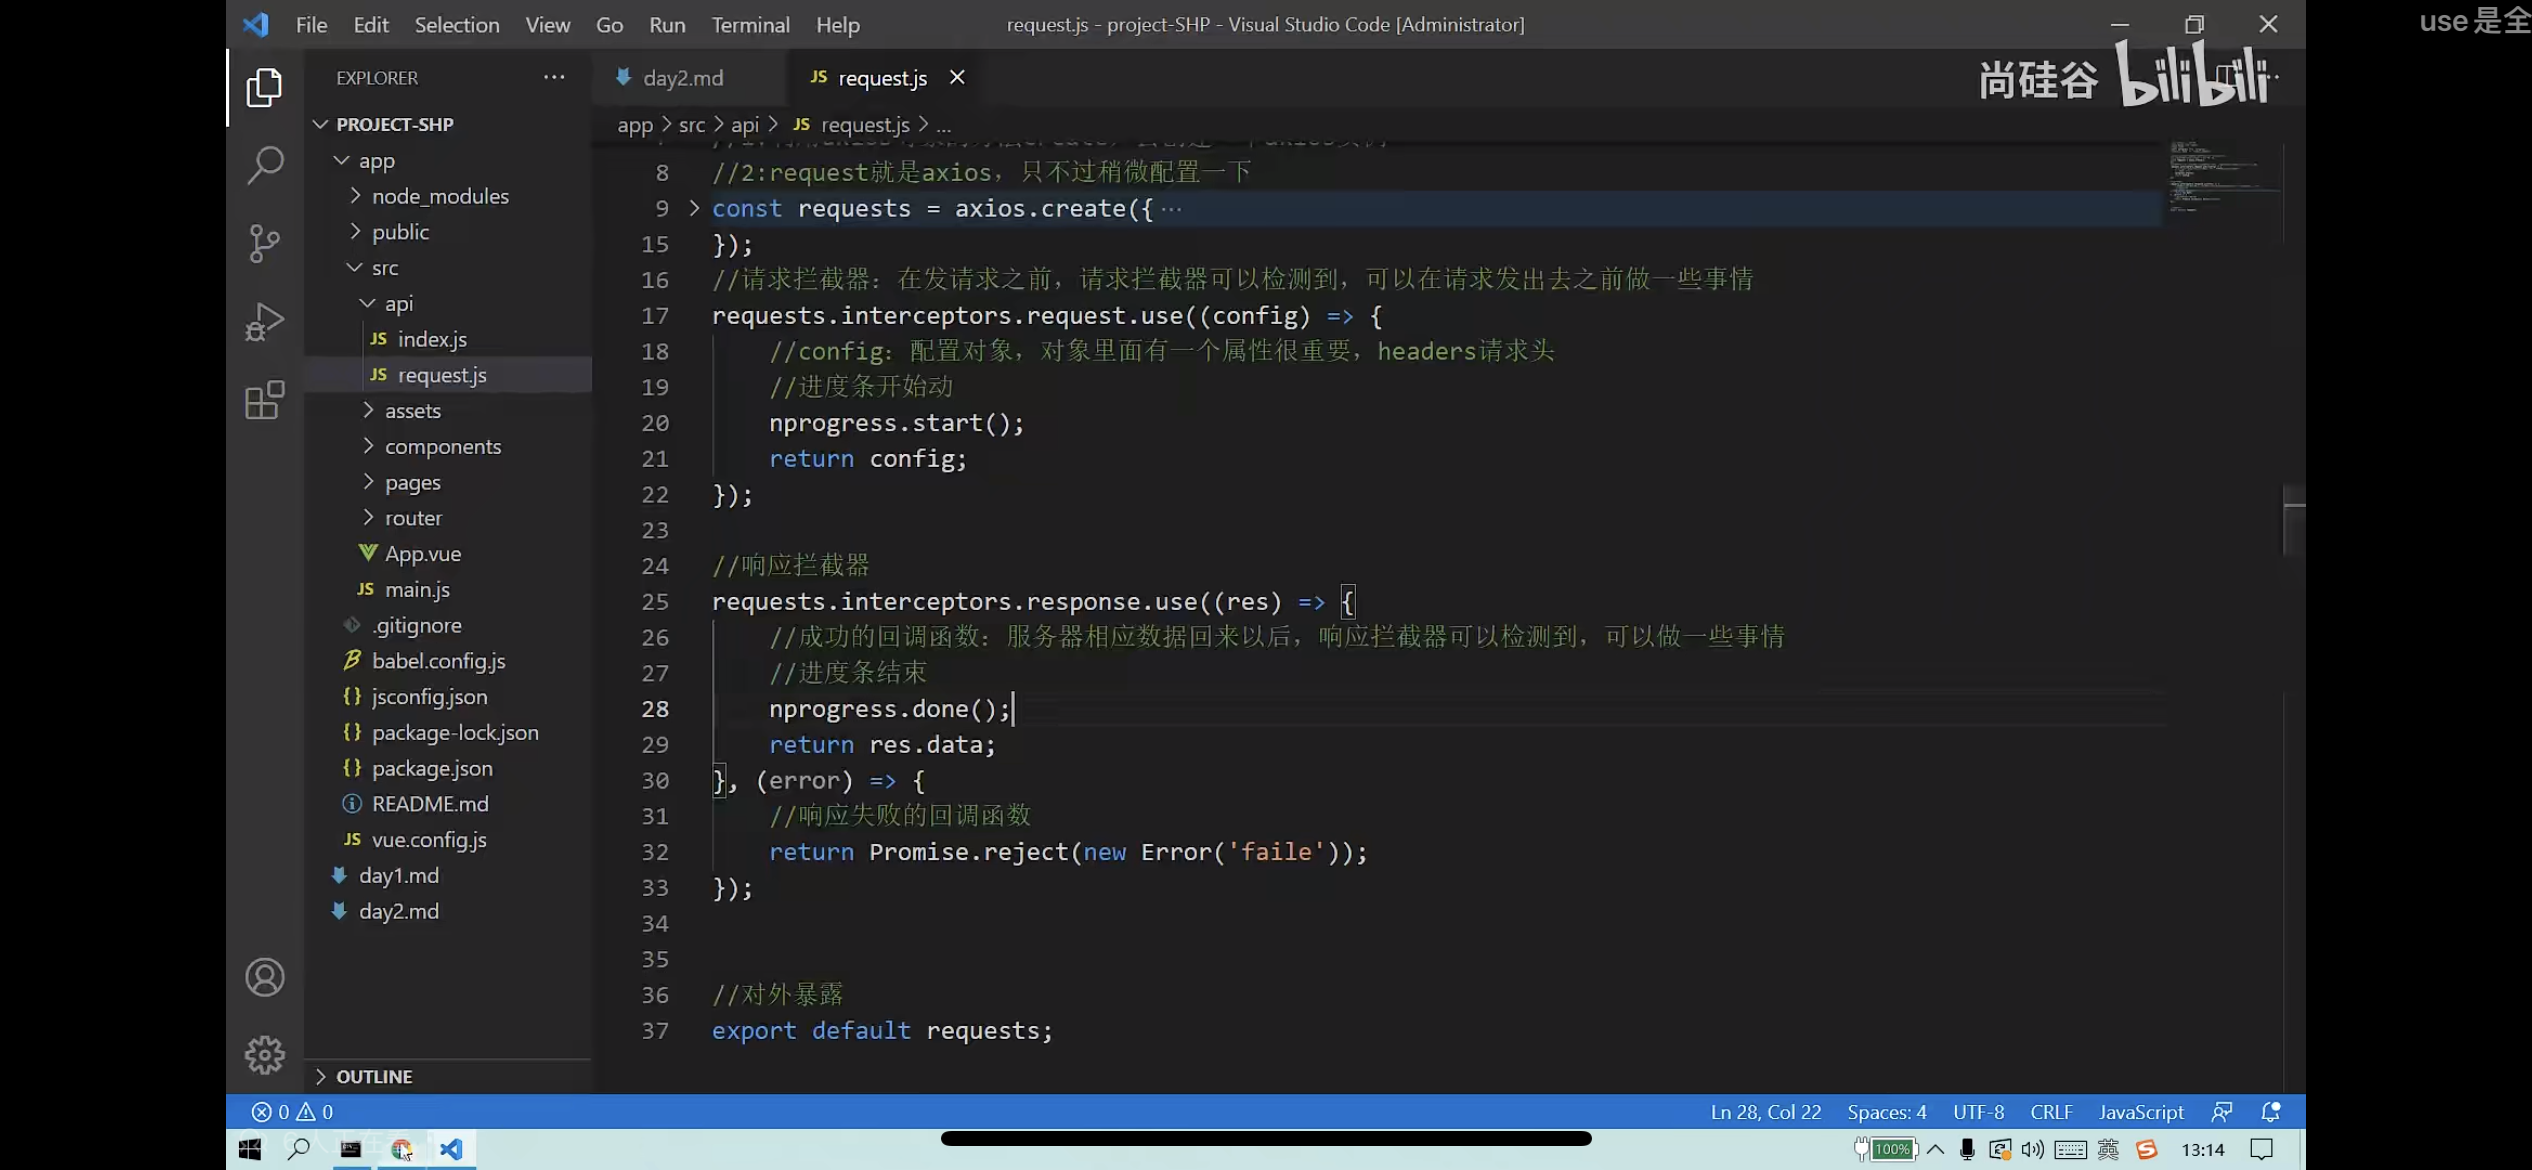Screen dimensions: 2532x1170
Task: Switch to the day2.md tab
Action: [x=682, y=78]
